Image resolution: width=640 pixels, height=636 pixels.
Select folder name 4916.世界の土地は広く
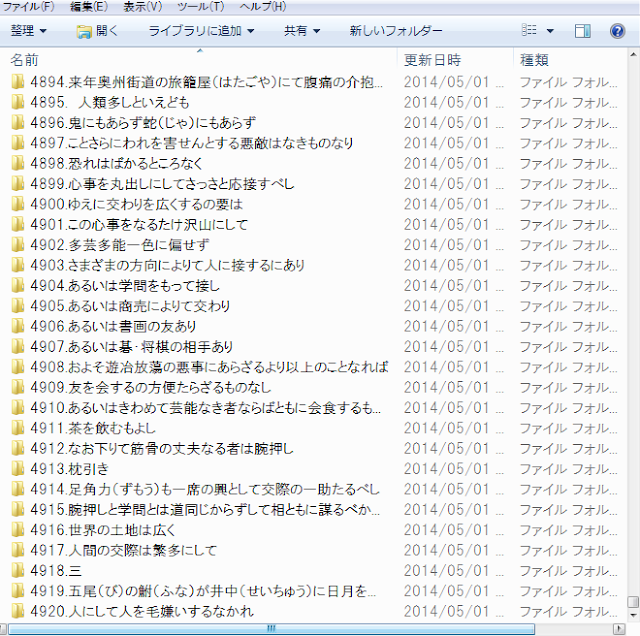(102, 530)
